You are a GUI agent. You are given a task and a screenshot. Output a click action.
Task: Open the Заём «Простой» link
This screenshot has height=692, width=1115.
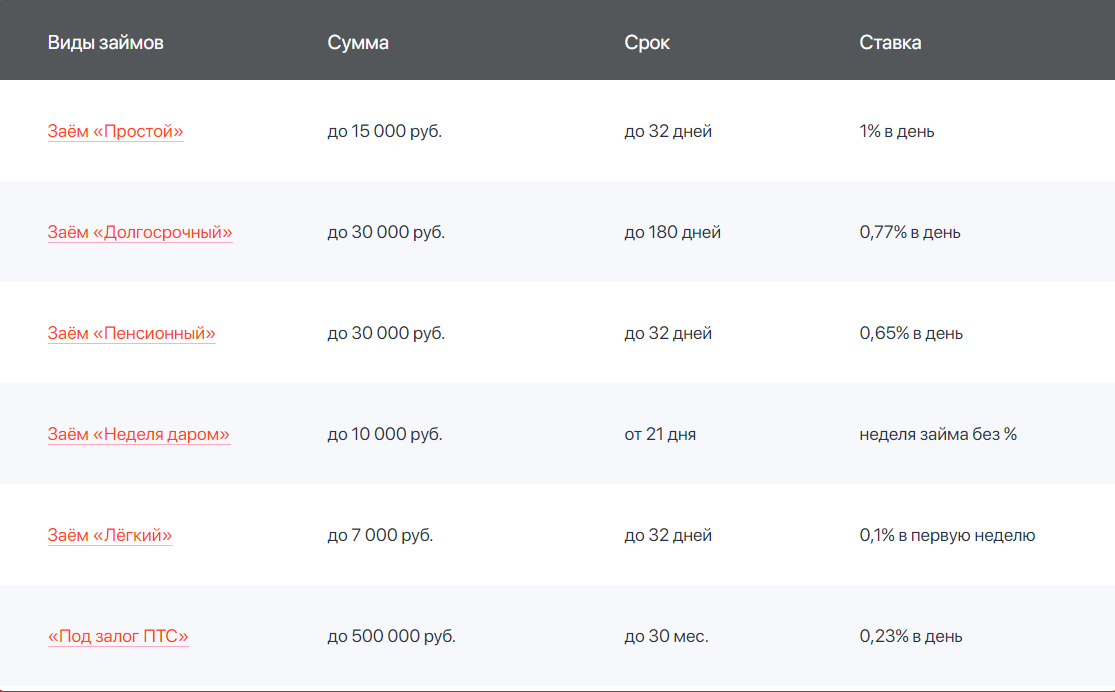pos(115,131)
